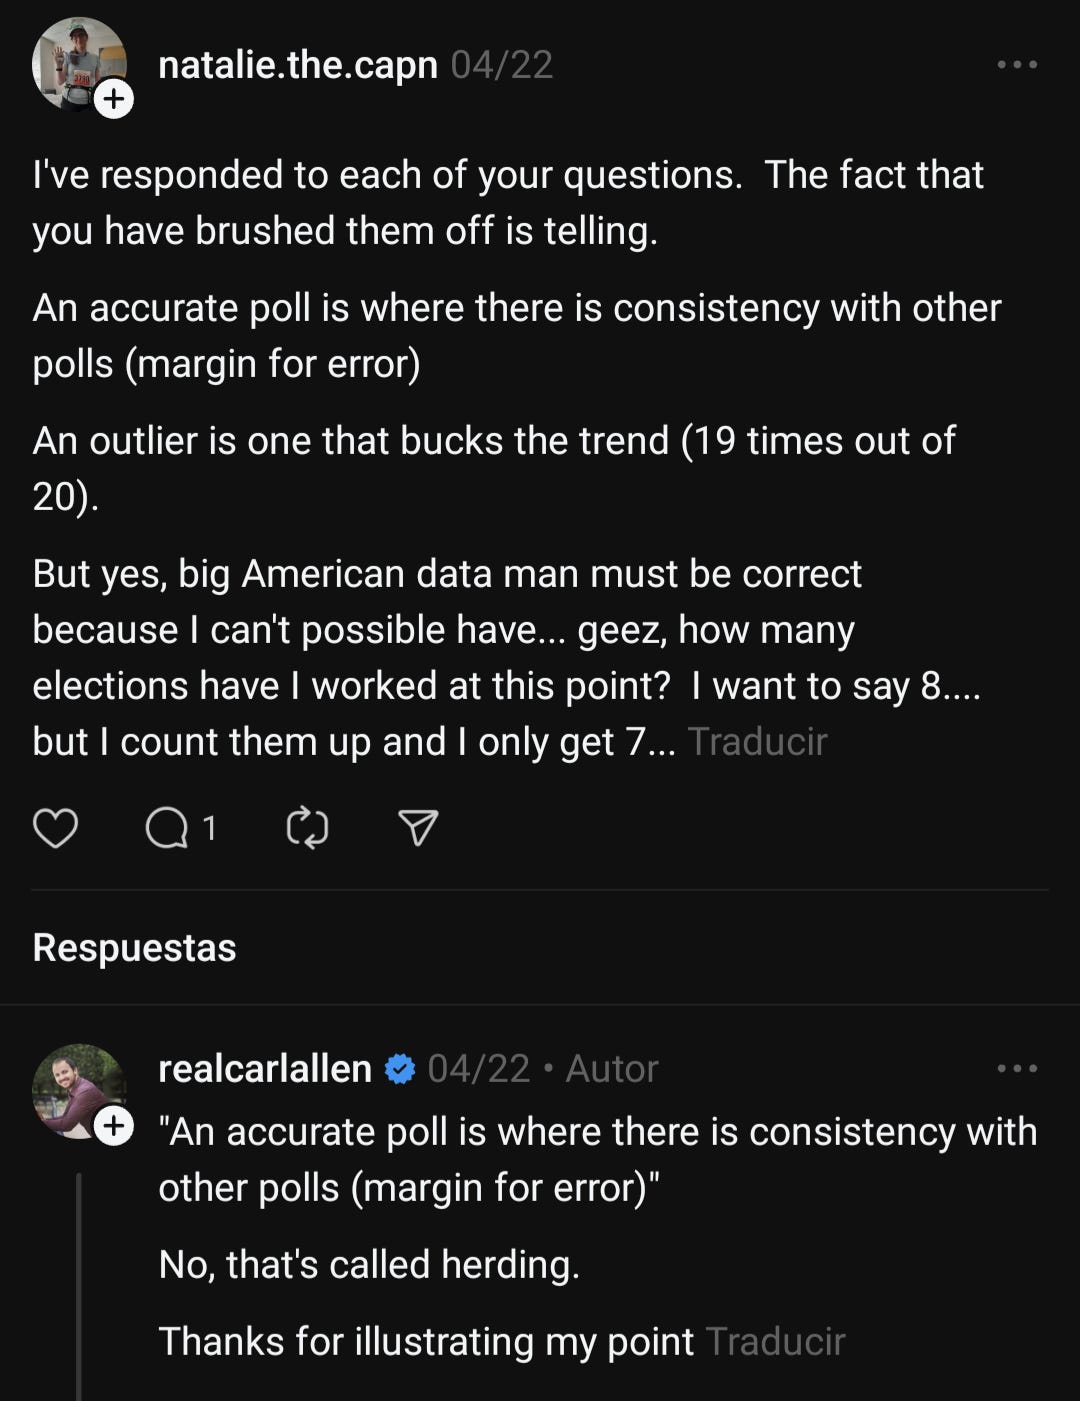The image size is (1080, 1401).
Task: Open reply text 'No, that's called herding.'
Action: [x=369, y=1265]
